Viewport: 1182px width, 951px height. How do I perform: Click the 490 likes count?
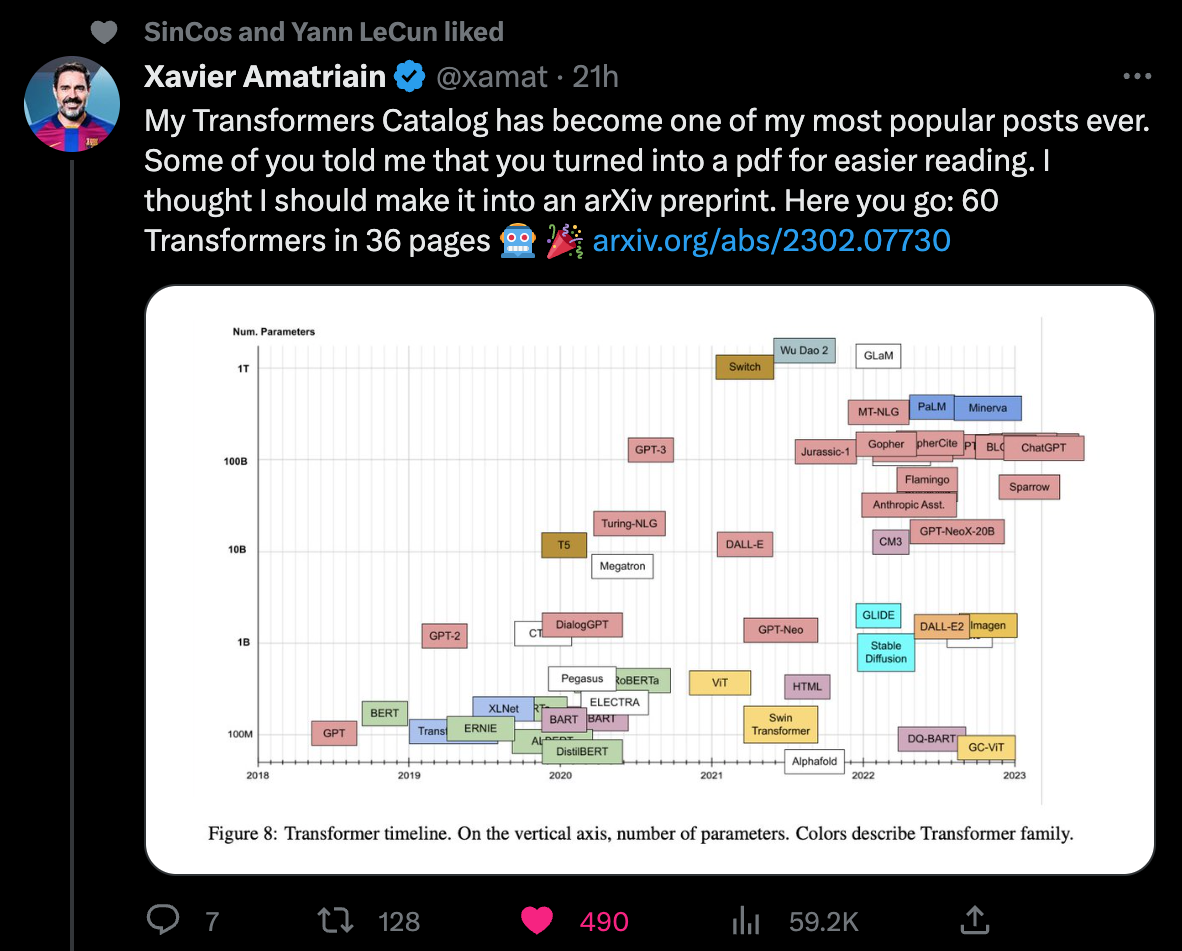pyautogui.click(x=604, y=922)
